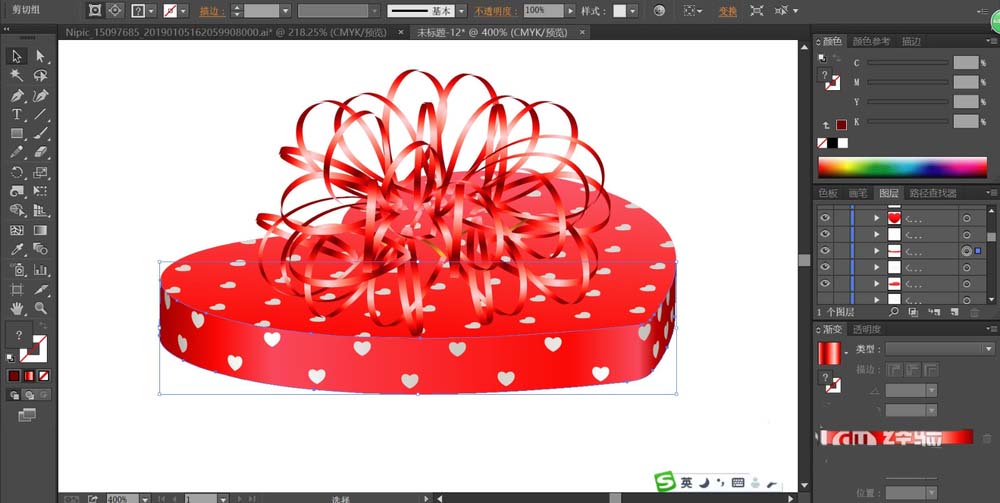Open the fill swatch dropdown in control bar
This screenshot has height=503, width=1000.
[150, 11]
